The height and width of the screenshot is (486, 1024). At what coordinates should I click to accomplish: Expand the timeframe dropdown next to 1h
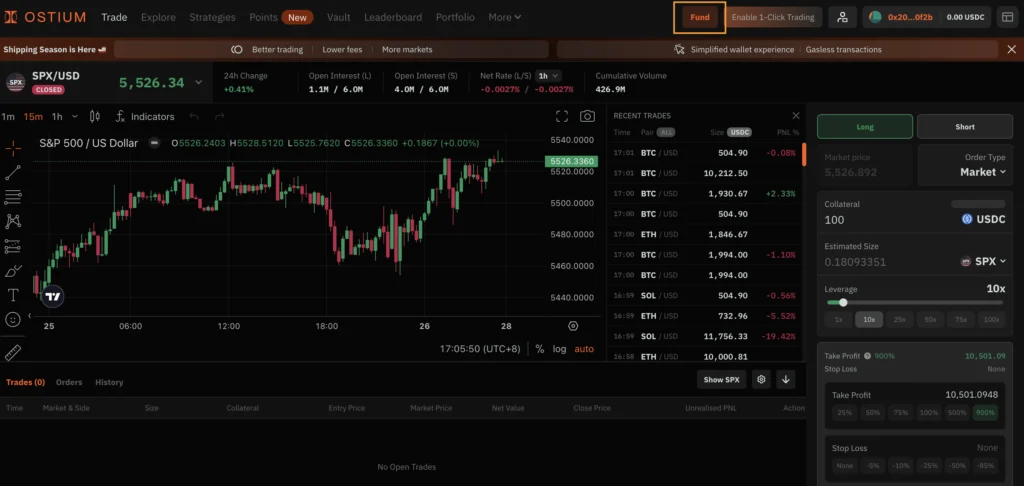[x=74, y=116]
